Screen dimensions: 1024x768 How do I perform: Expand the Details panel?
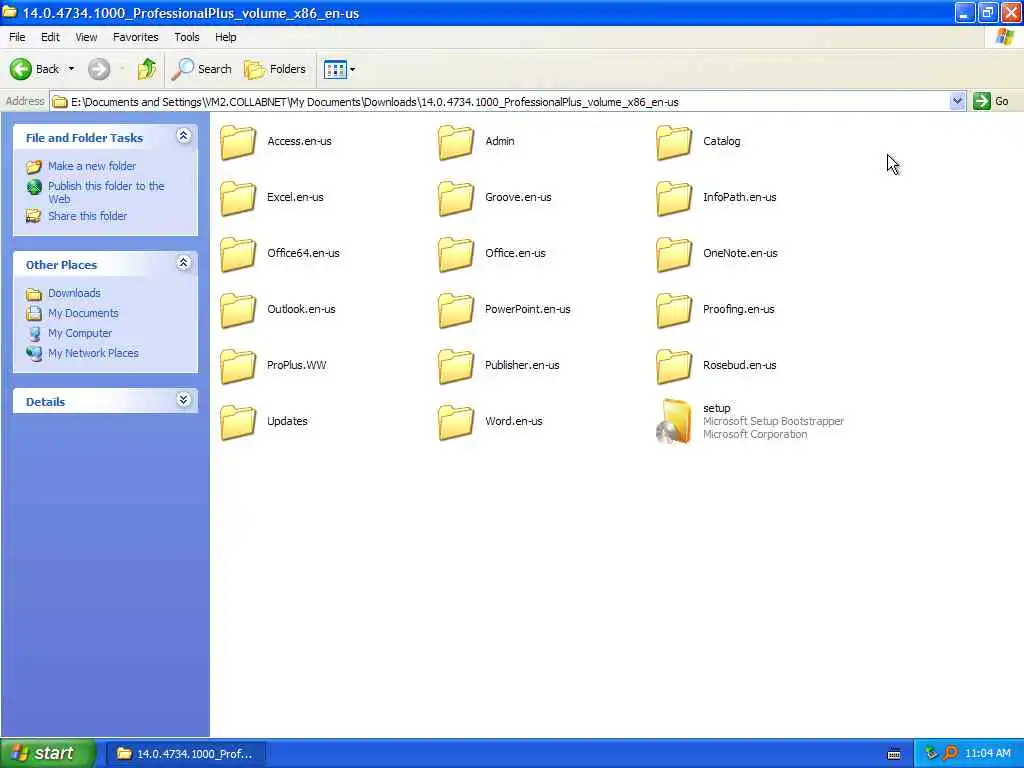[184, 400]
